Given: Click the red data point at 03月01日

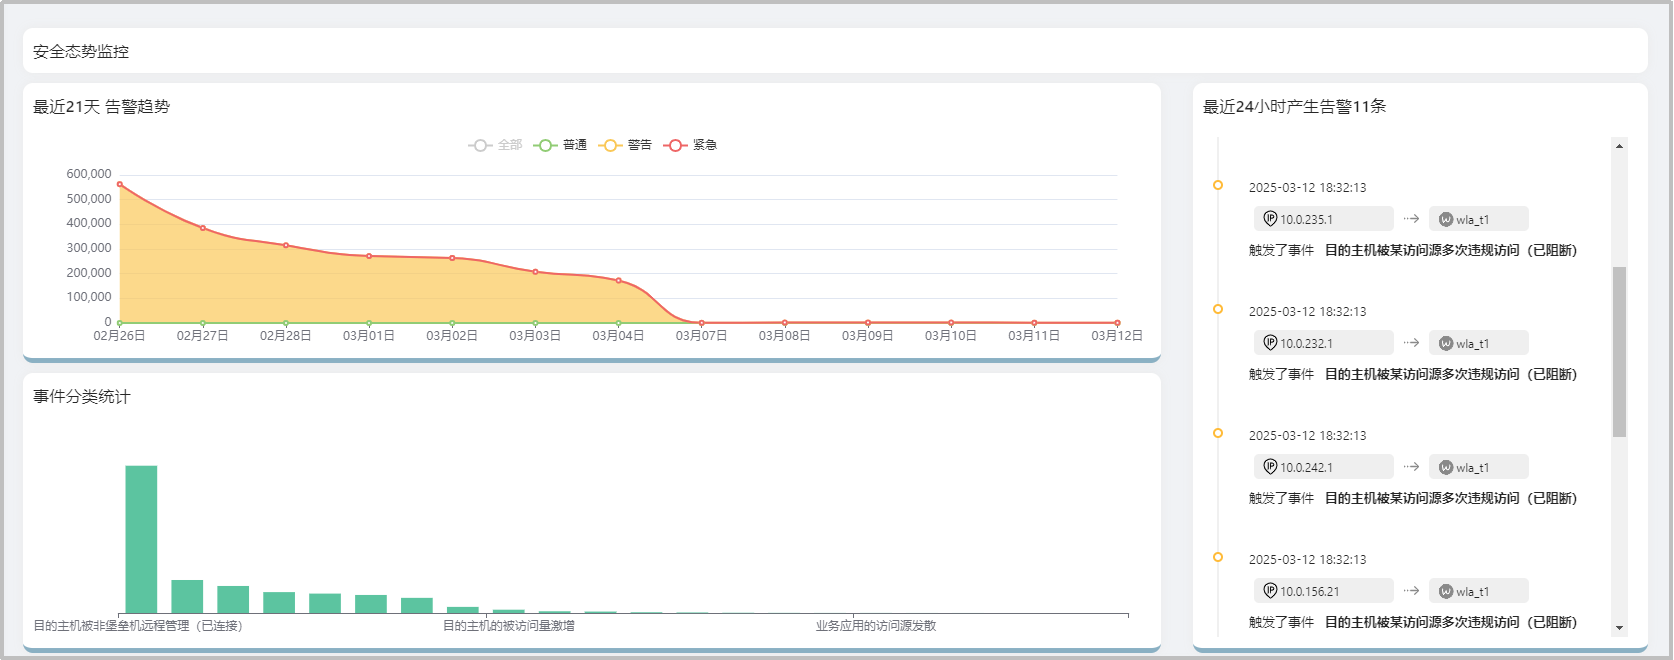Looking at the screenshot, I should pyautogui.click(x=369, y=256).
